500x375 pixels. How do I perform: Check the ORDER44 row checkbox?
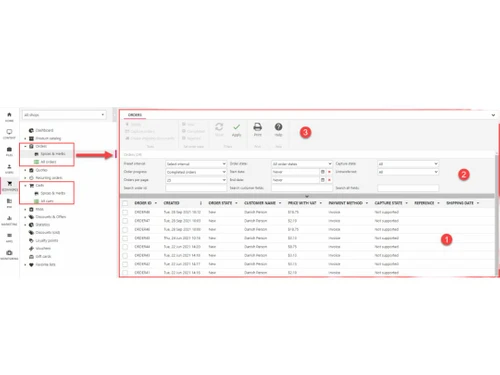coord(125,247)
